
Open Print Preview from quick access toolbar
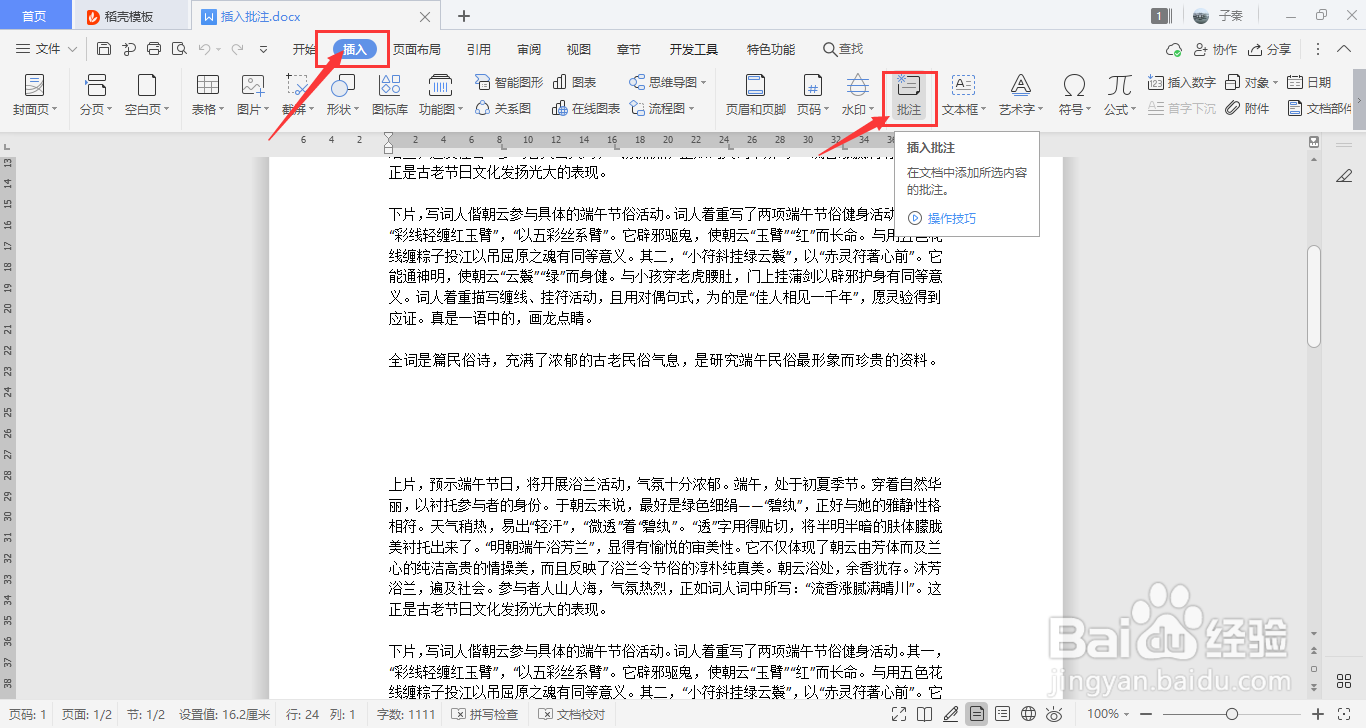179,49
